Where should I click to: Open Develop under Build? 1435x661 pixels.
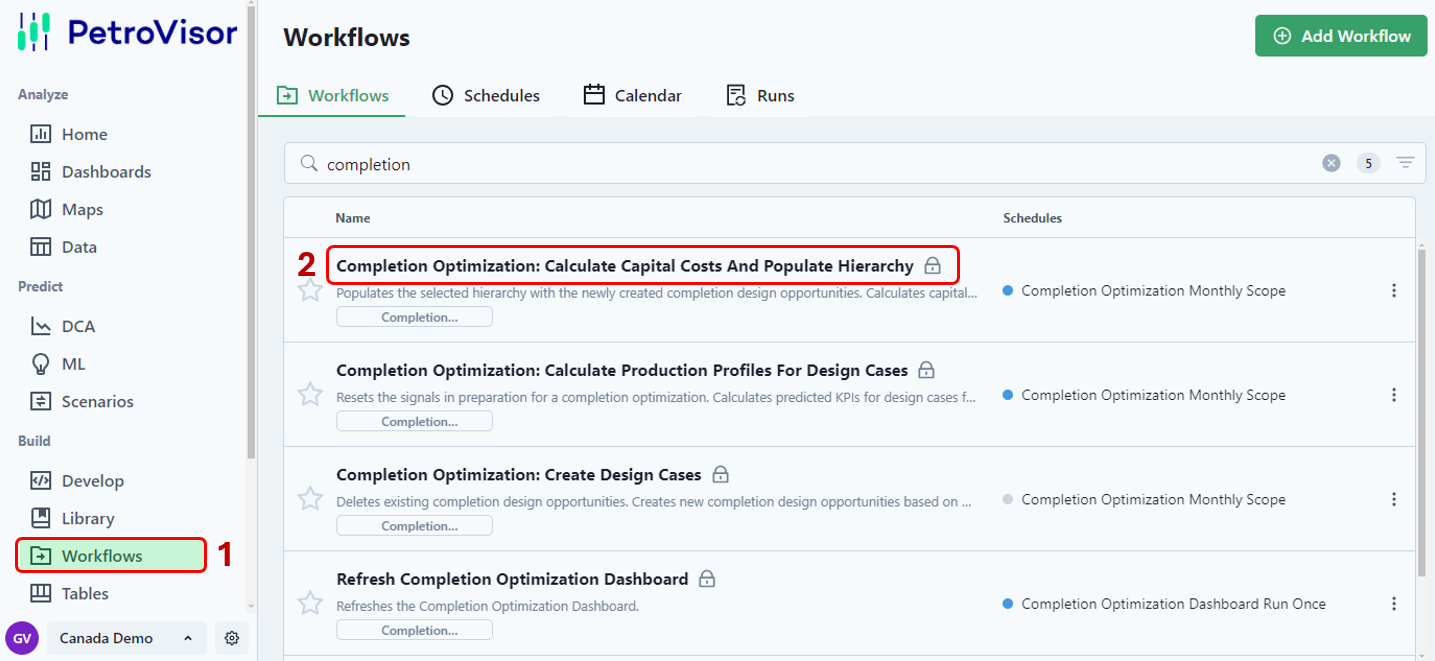pos(78,481)
